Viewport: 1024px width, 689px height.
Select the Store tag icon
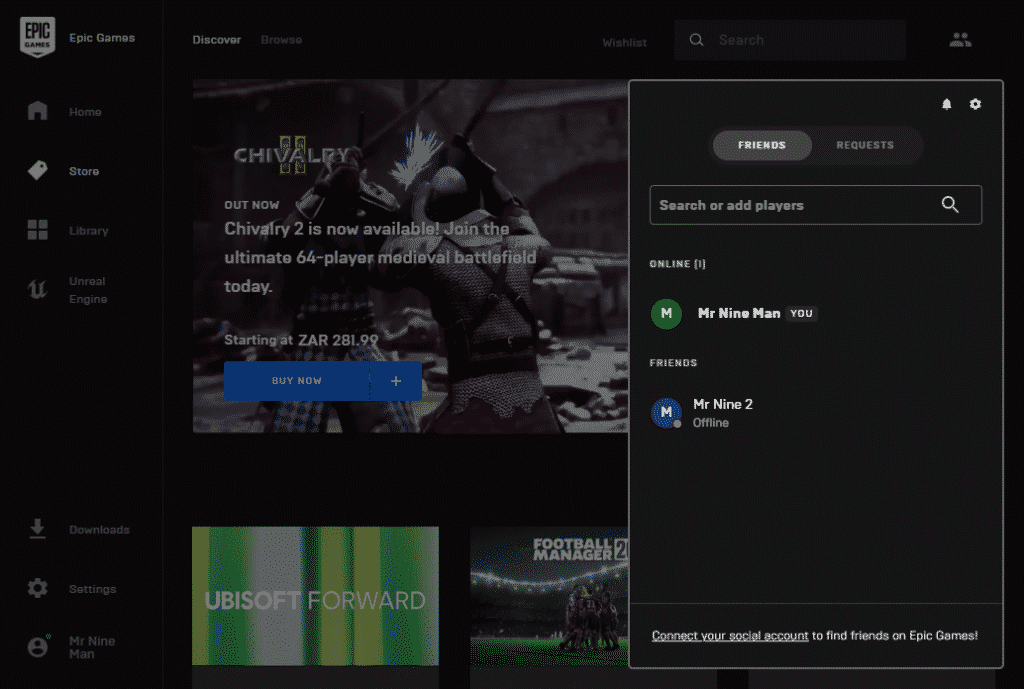coord(37,170)
